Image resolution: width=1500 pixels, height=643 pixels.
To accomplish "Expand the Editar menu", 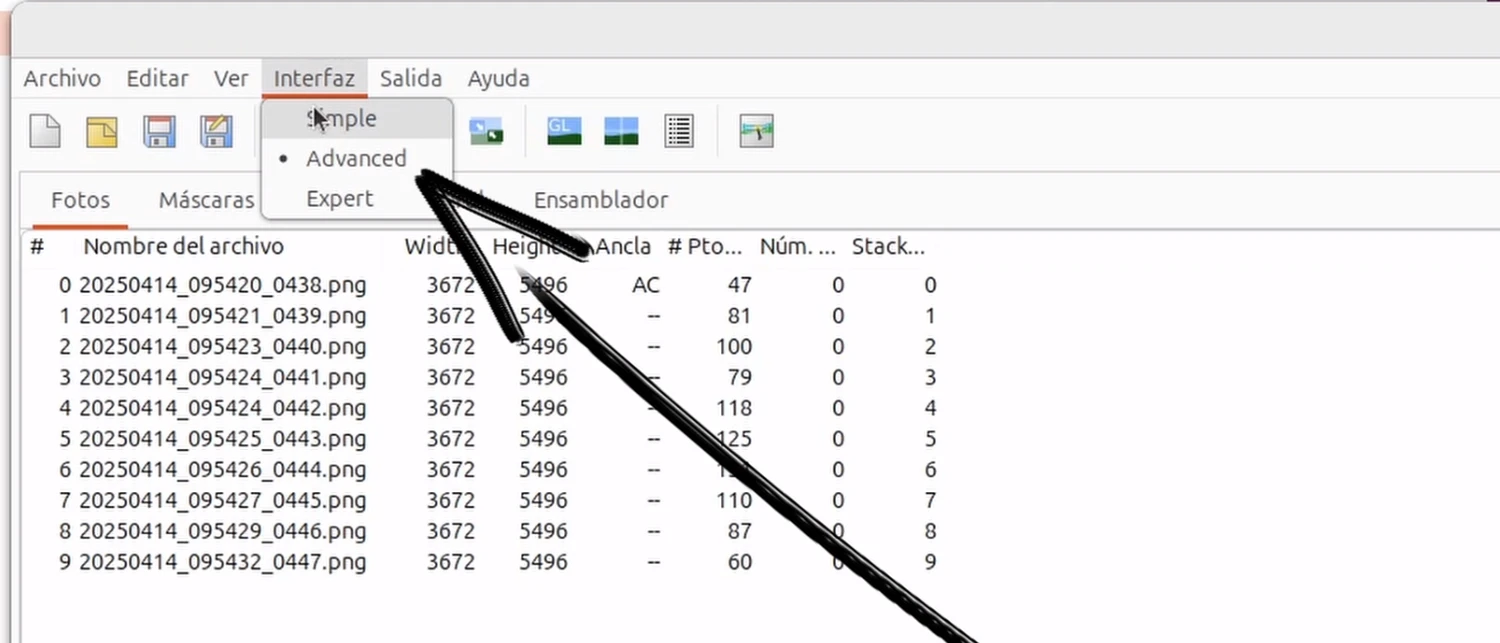I will coord(157,79).
